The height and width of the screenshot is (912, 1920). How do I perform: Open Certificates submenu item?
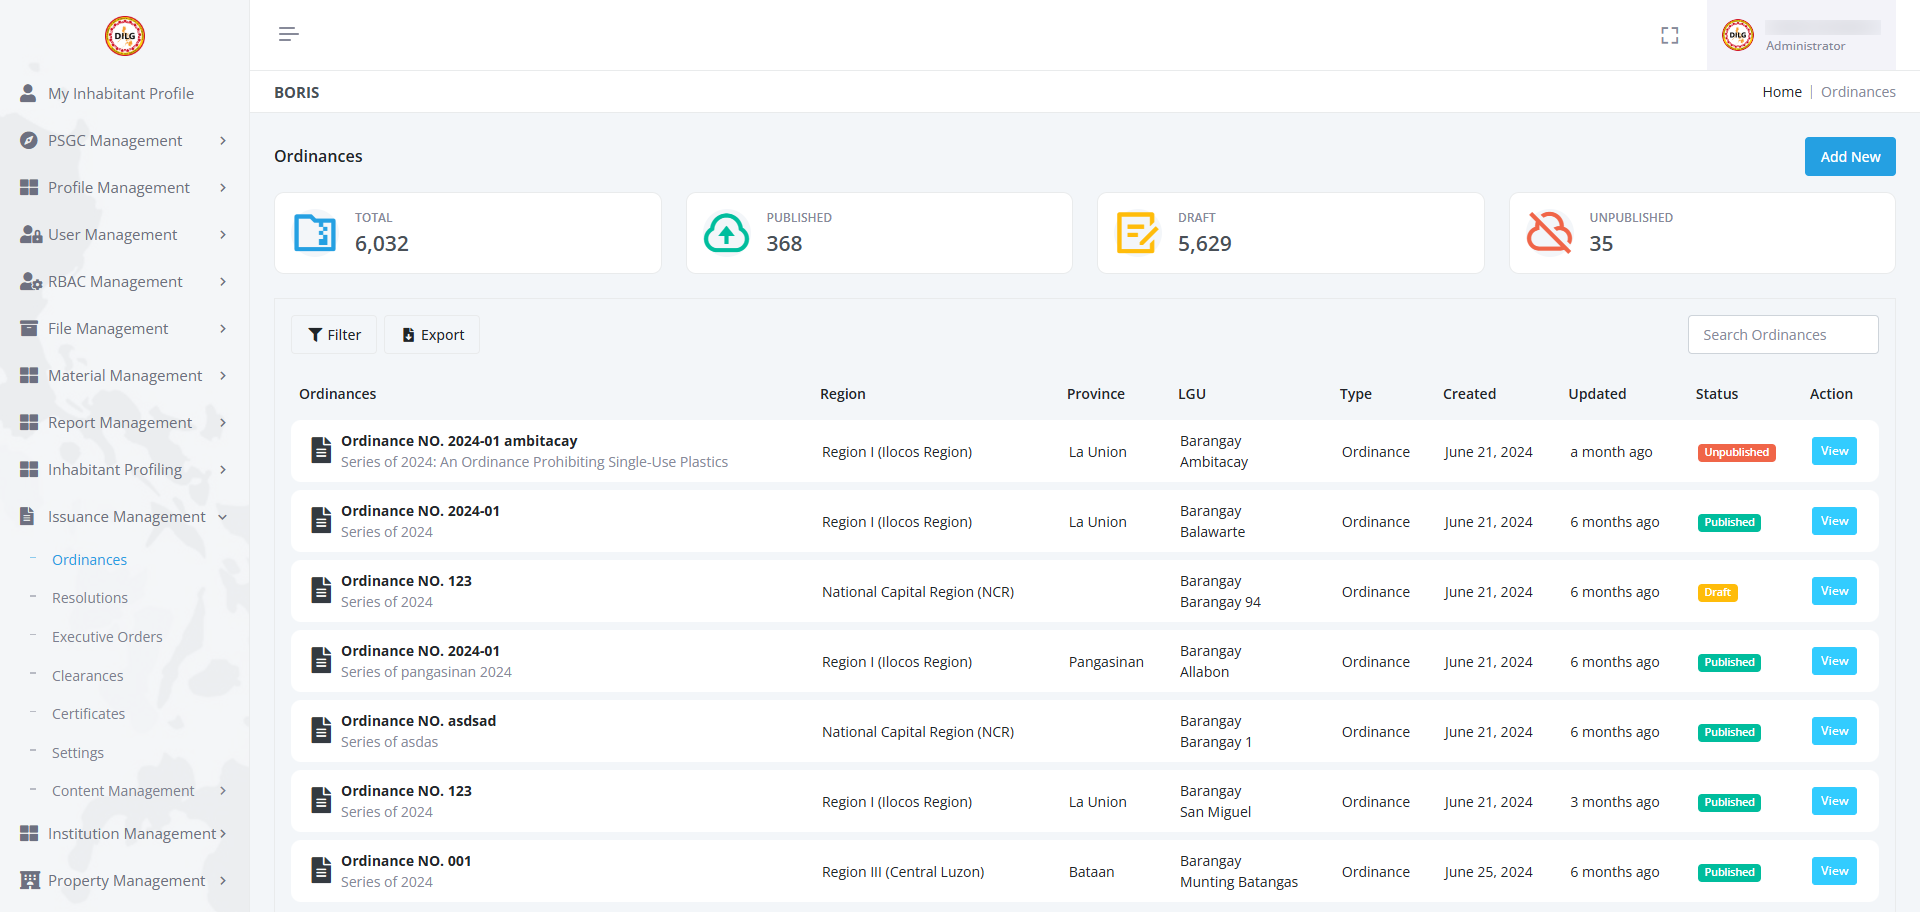(89, 714)
